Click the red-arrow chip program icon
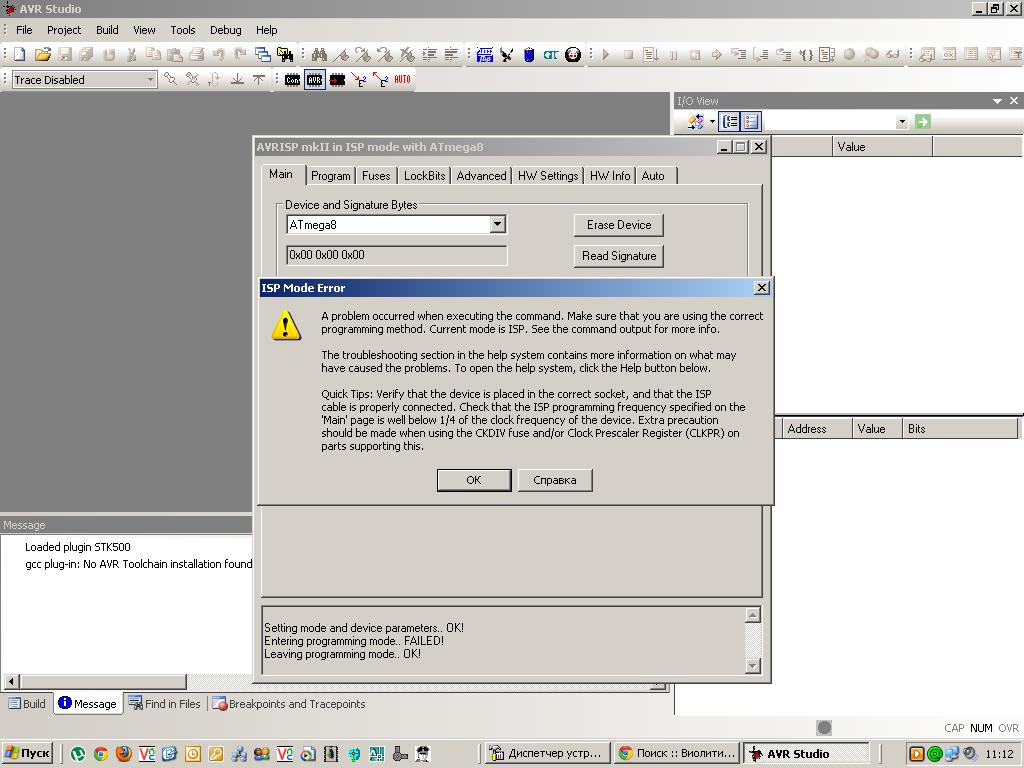The image size is (1024, 768). pyautogui.click(x=337, y=80)
